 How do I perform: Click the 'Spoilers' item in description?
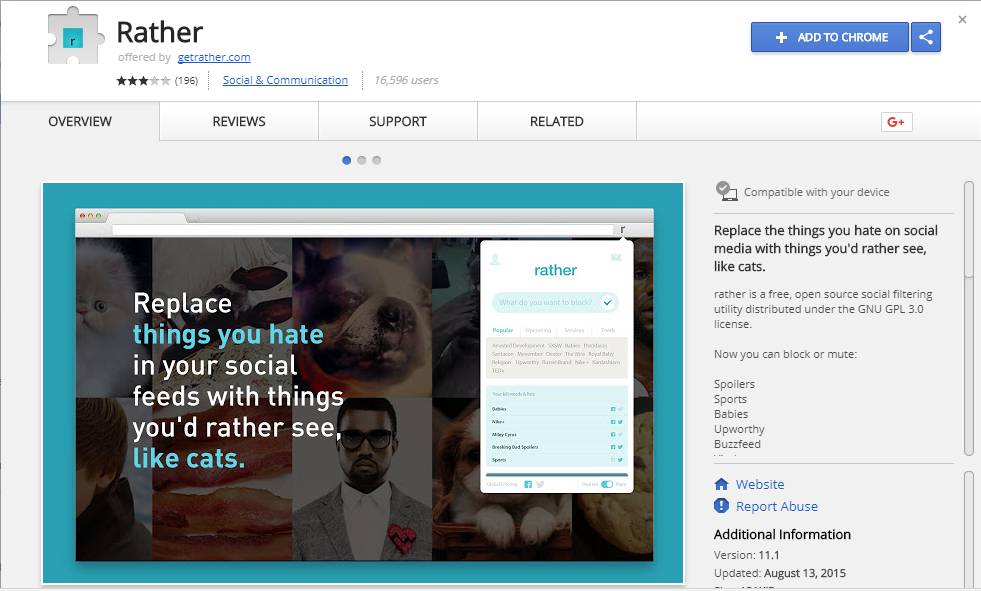coord(734,384)
